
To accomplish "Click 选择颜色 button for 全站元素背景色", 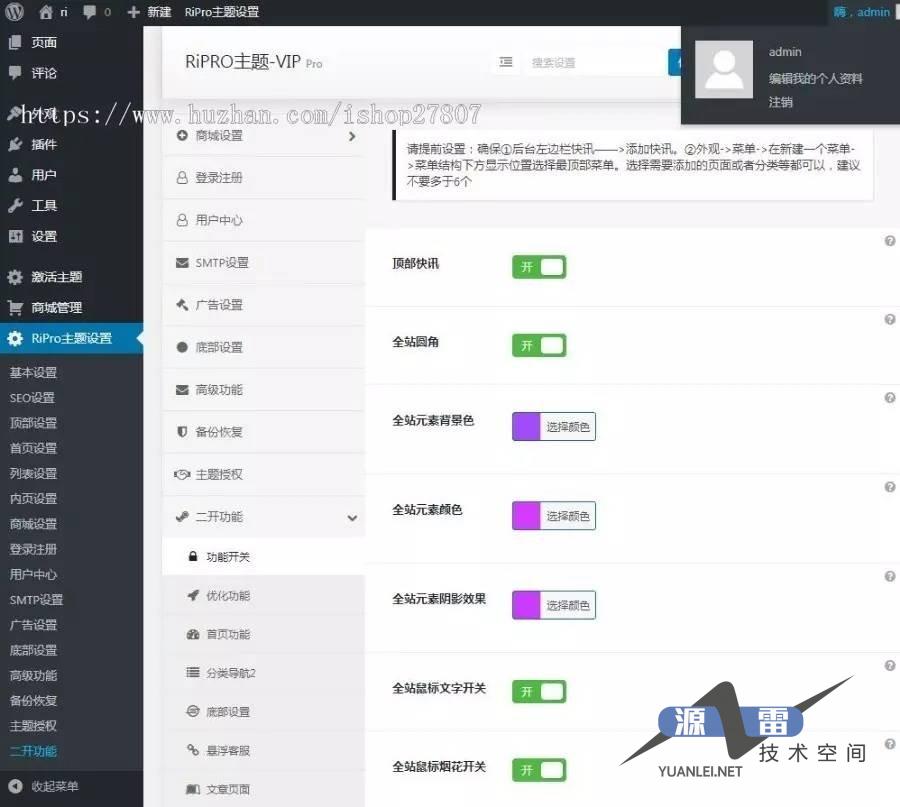I will tap(568, 426).
